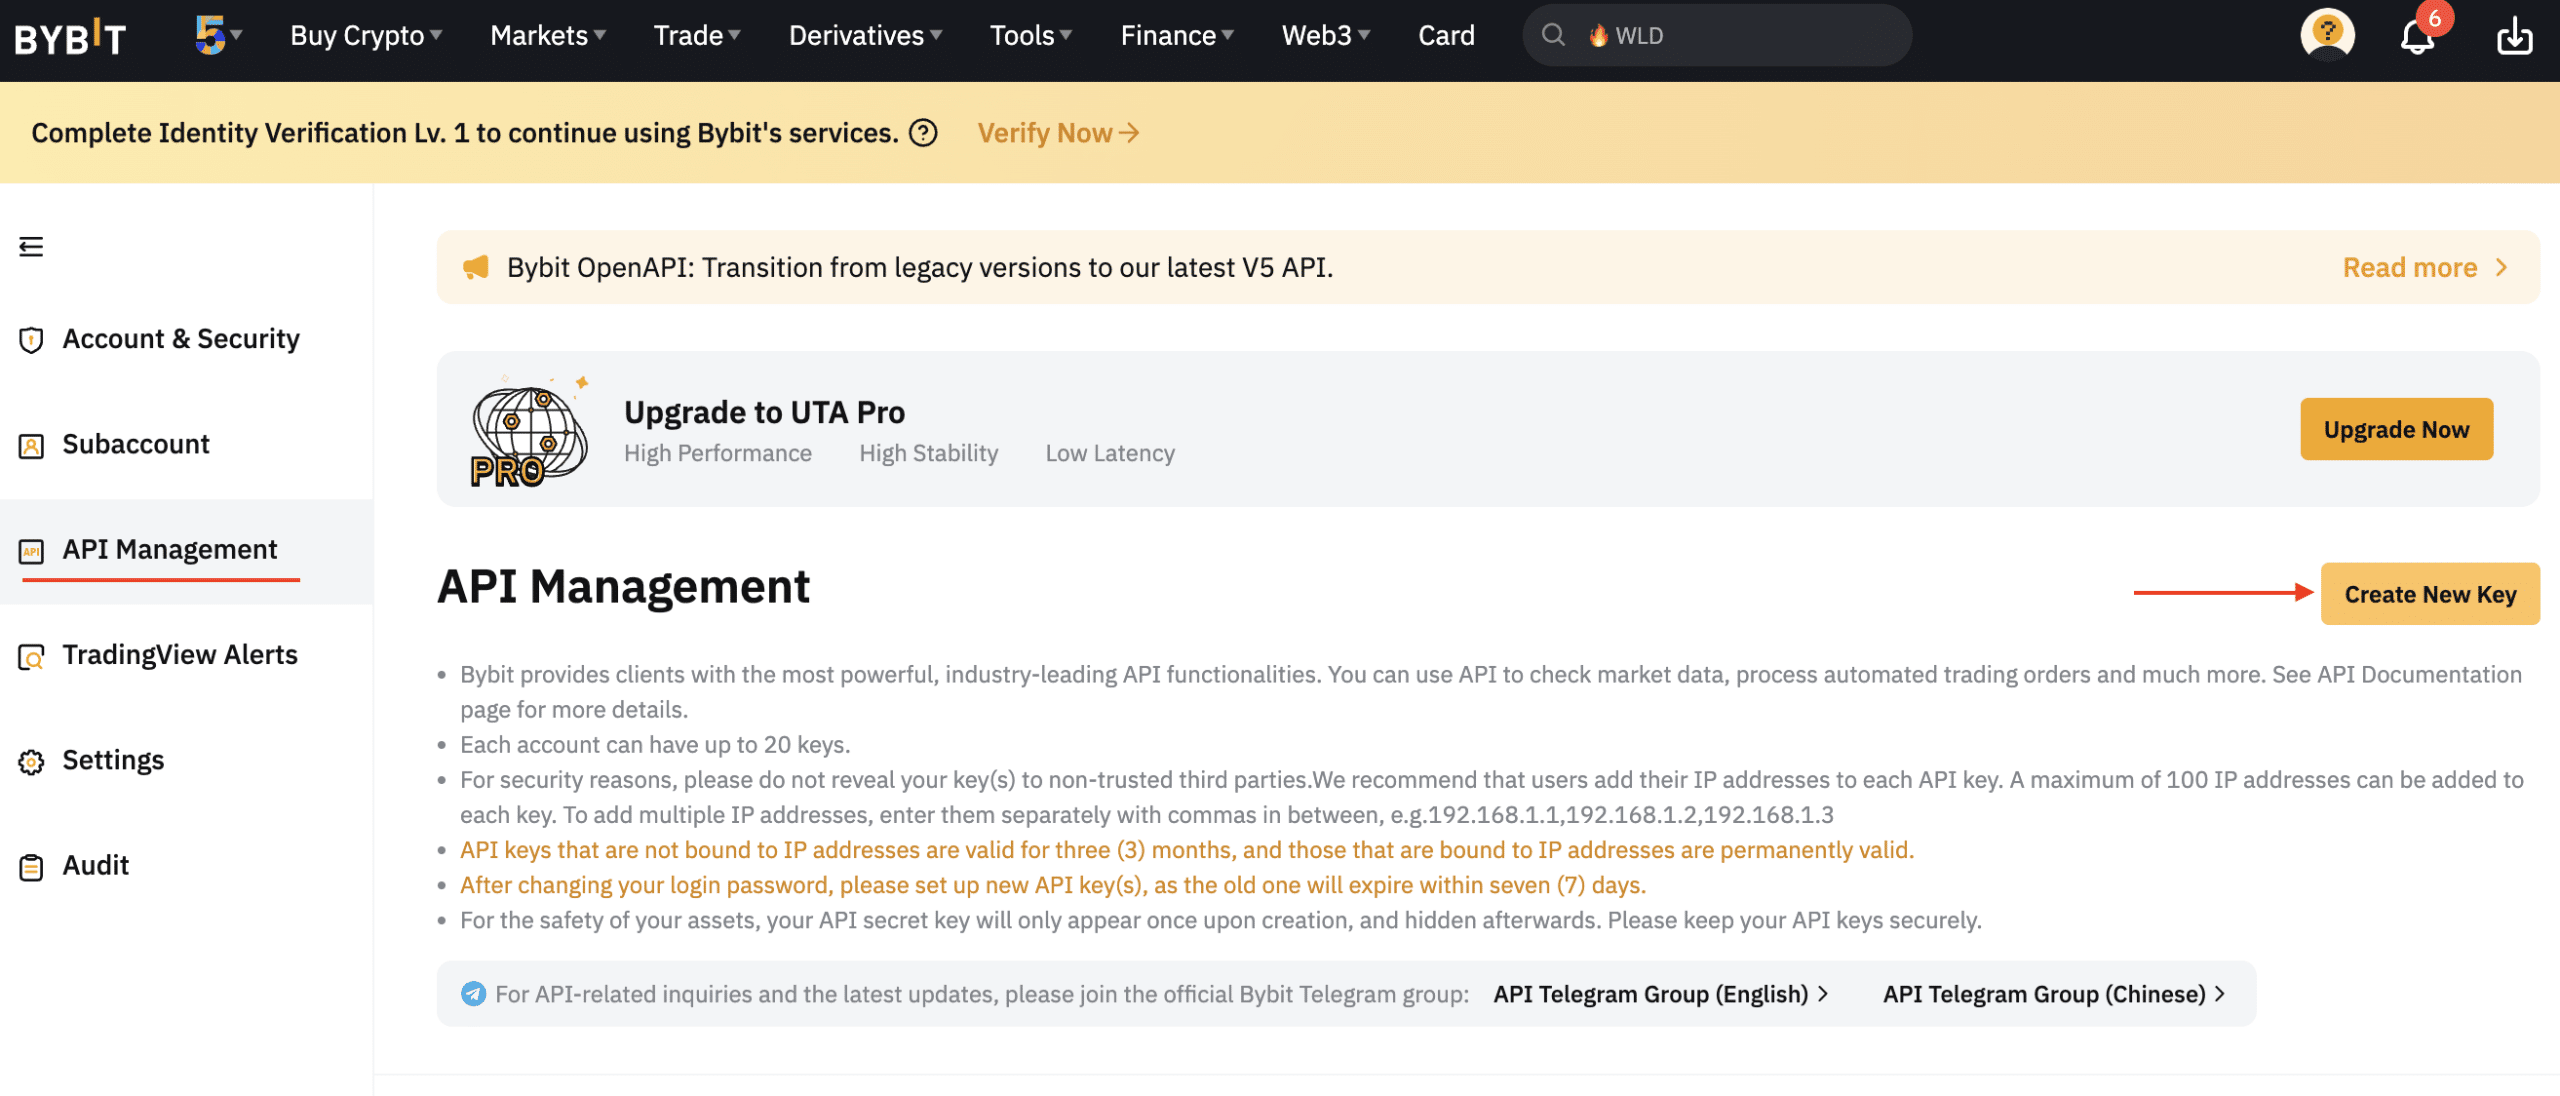Click the Telegram icon

pyautogui.click(x=473, y=994)
